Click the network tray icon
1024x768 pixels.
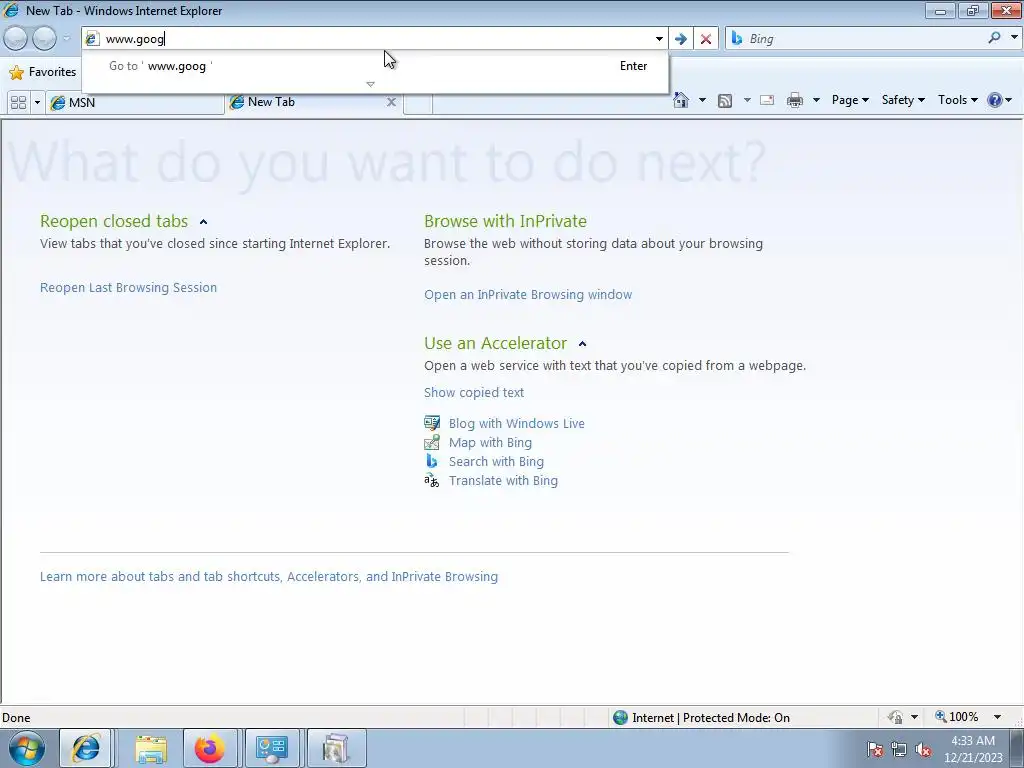(x=899, y=750)
